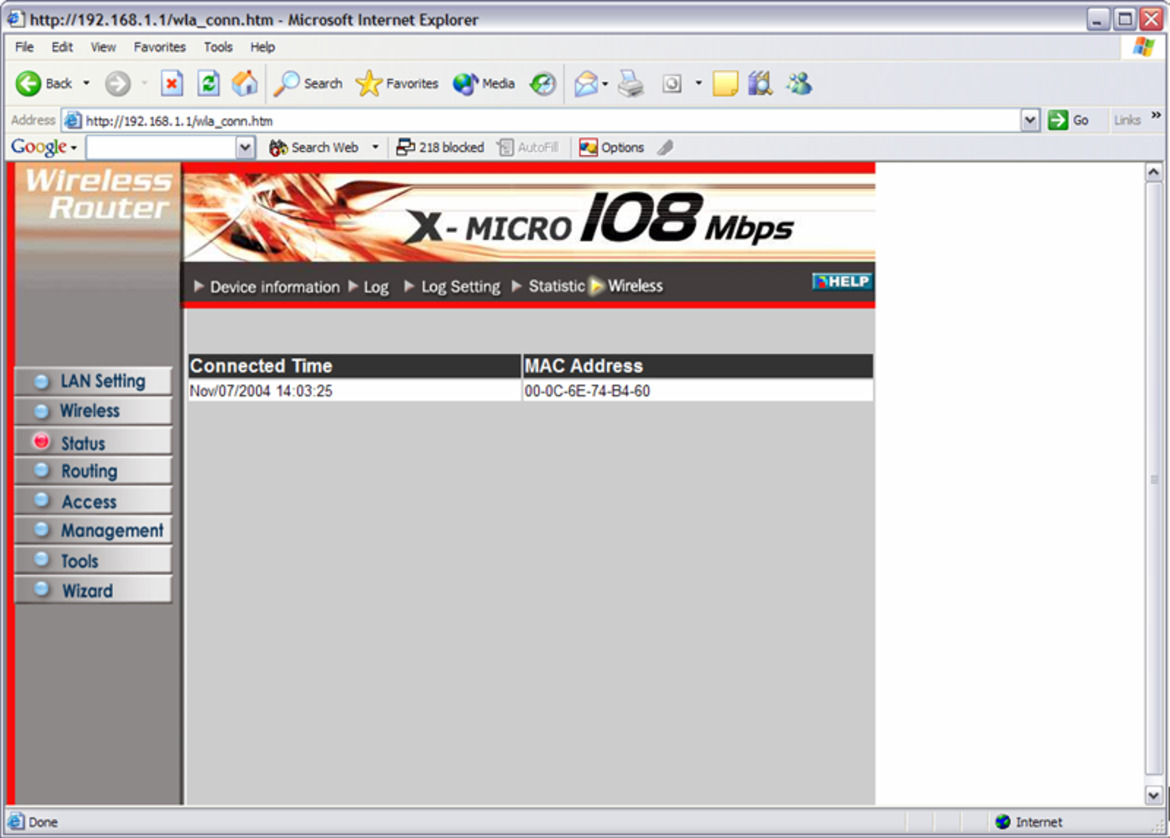Print the page using printer icon

click(631, 84)
